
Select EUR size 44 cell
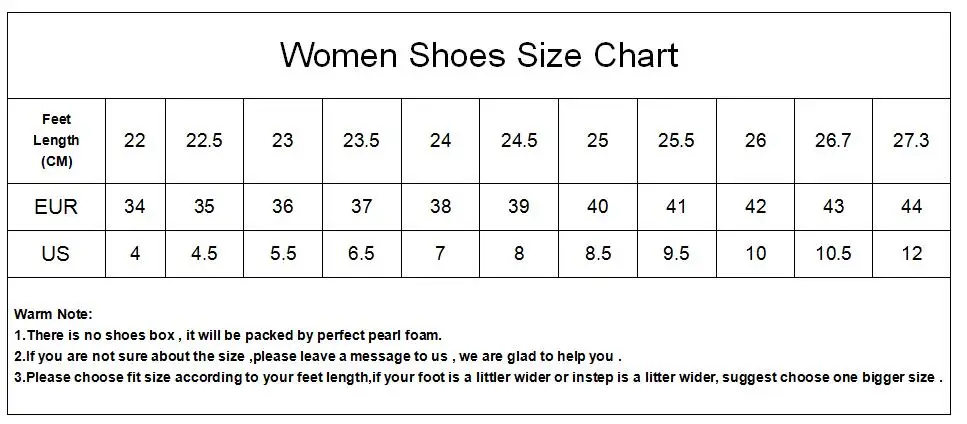(x=911, y=206)
